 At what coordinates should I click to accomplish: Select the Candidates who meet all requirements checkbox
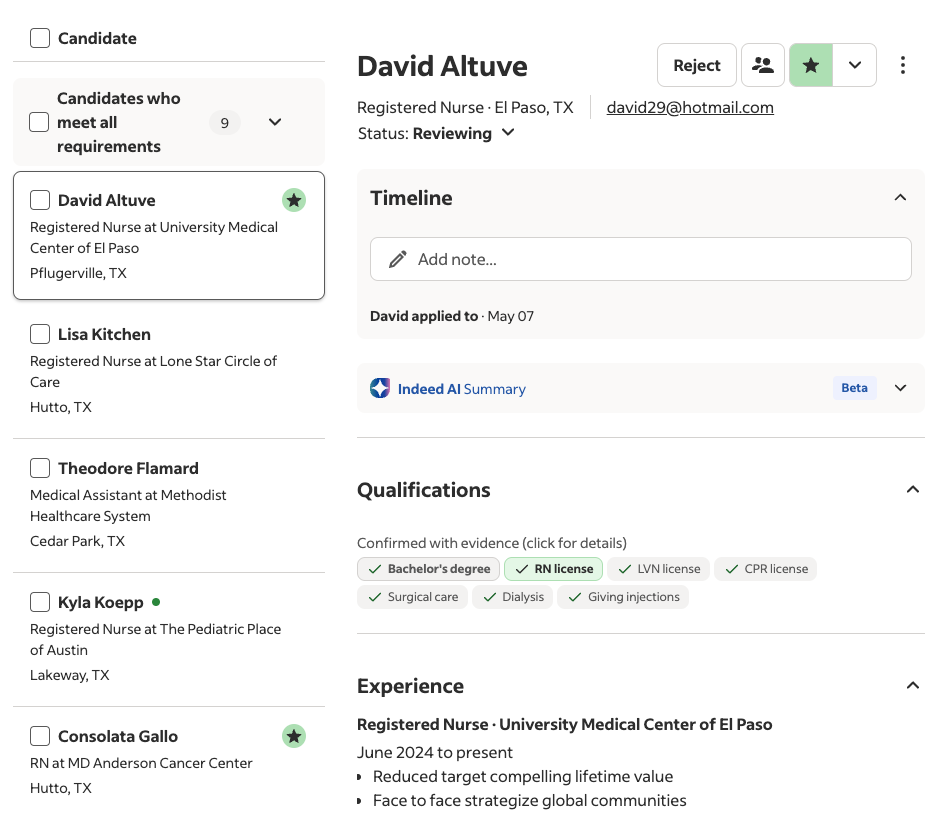click(x=40, y=122)
